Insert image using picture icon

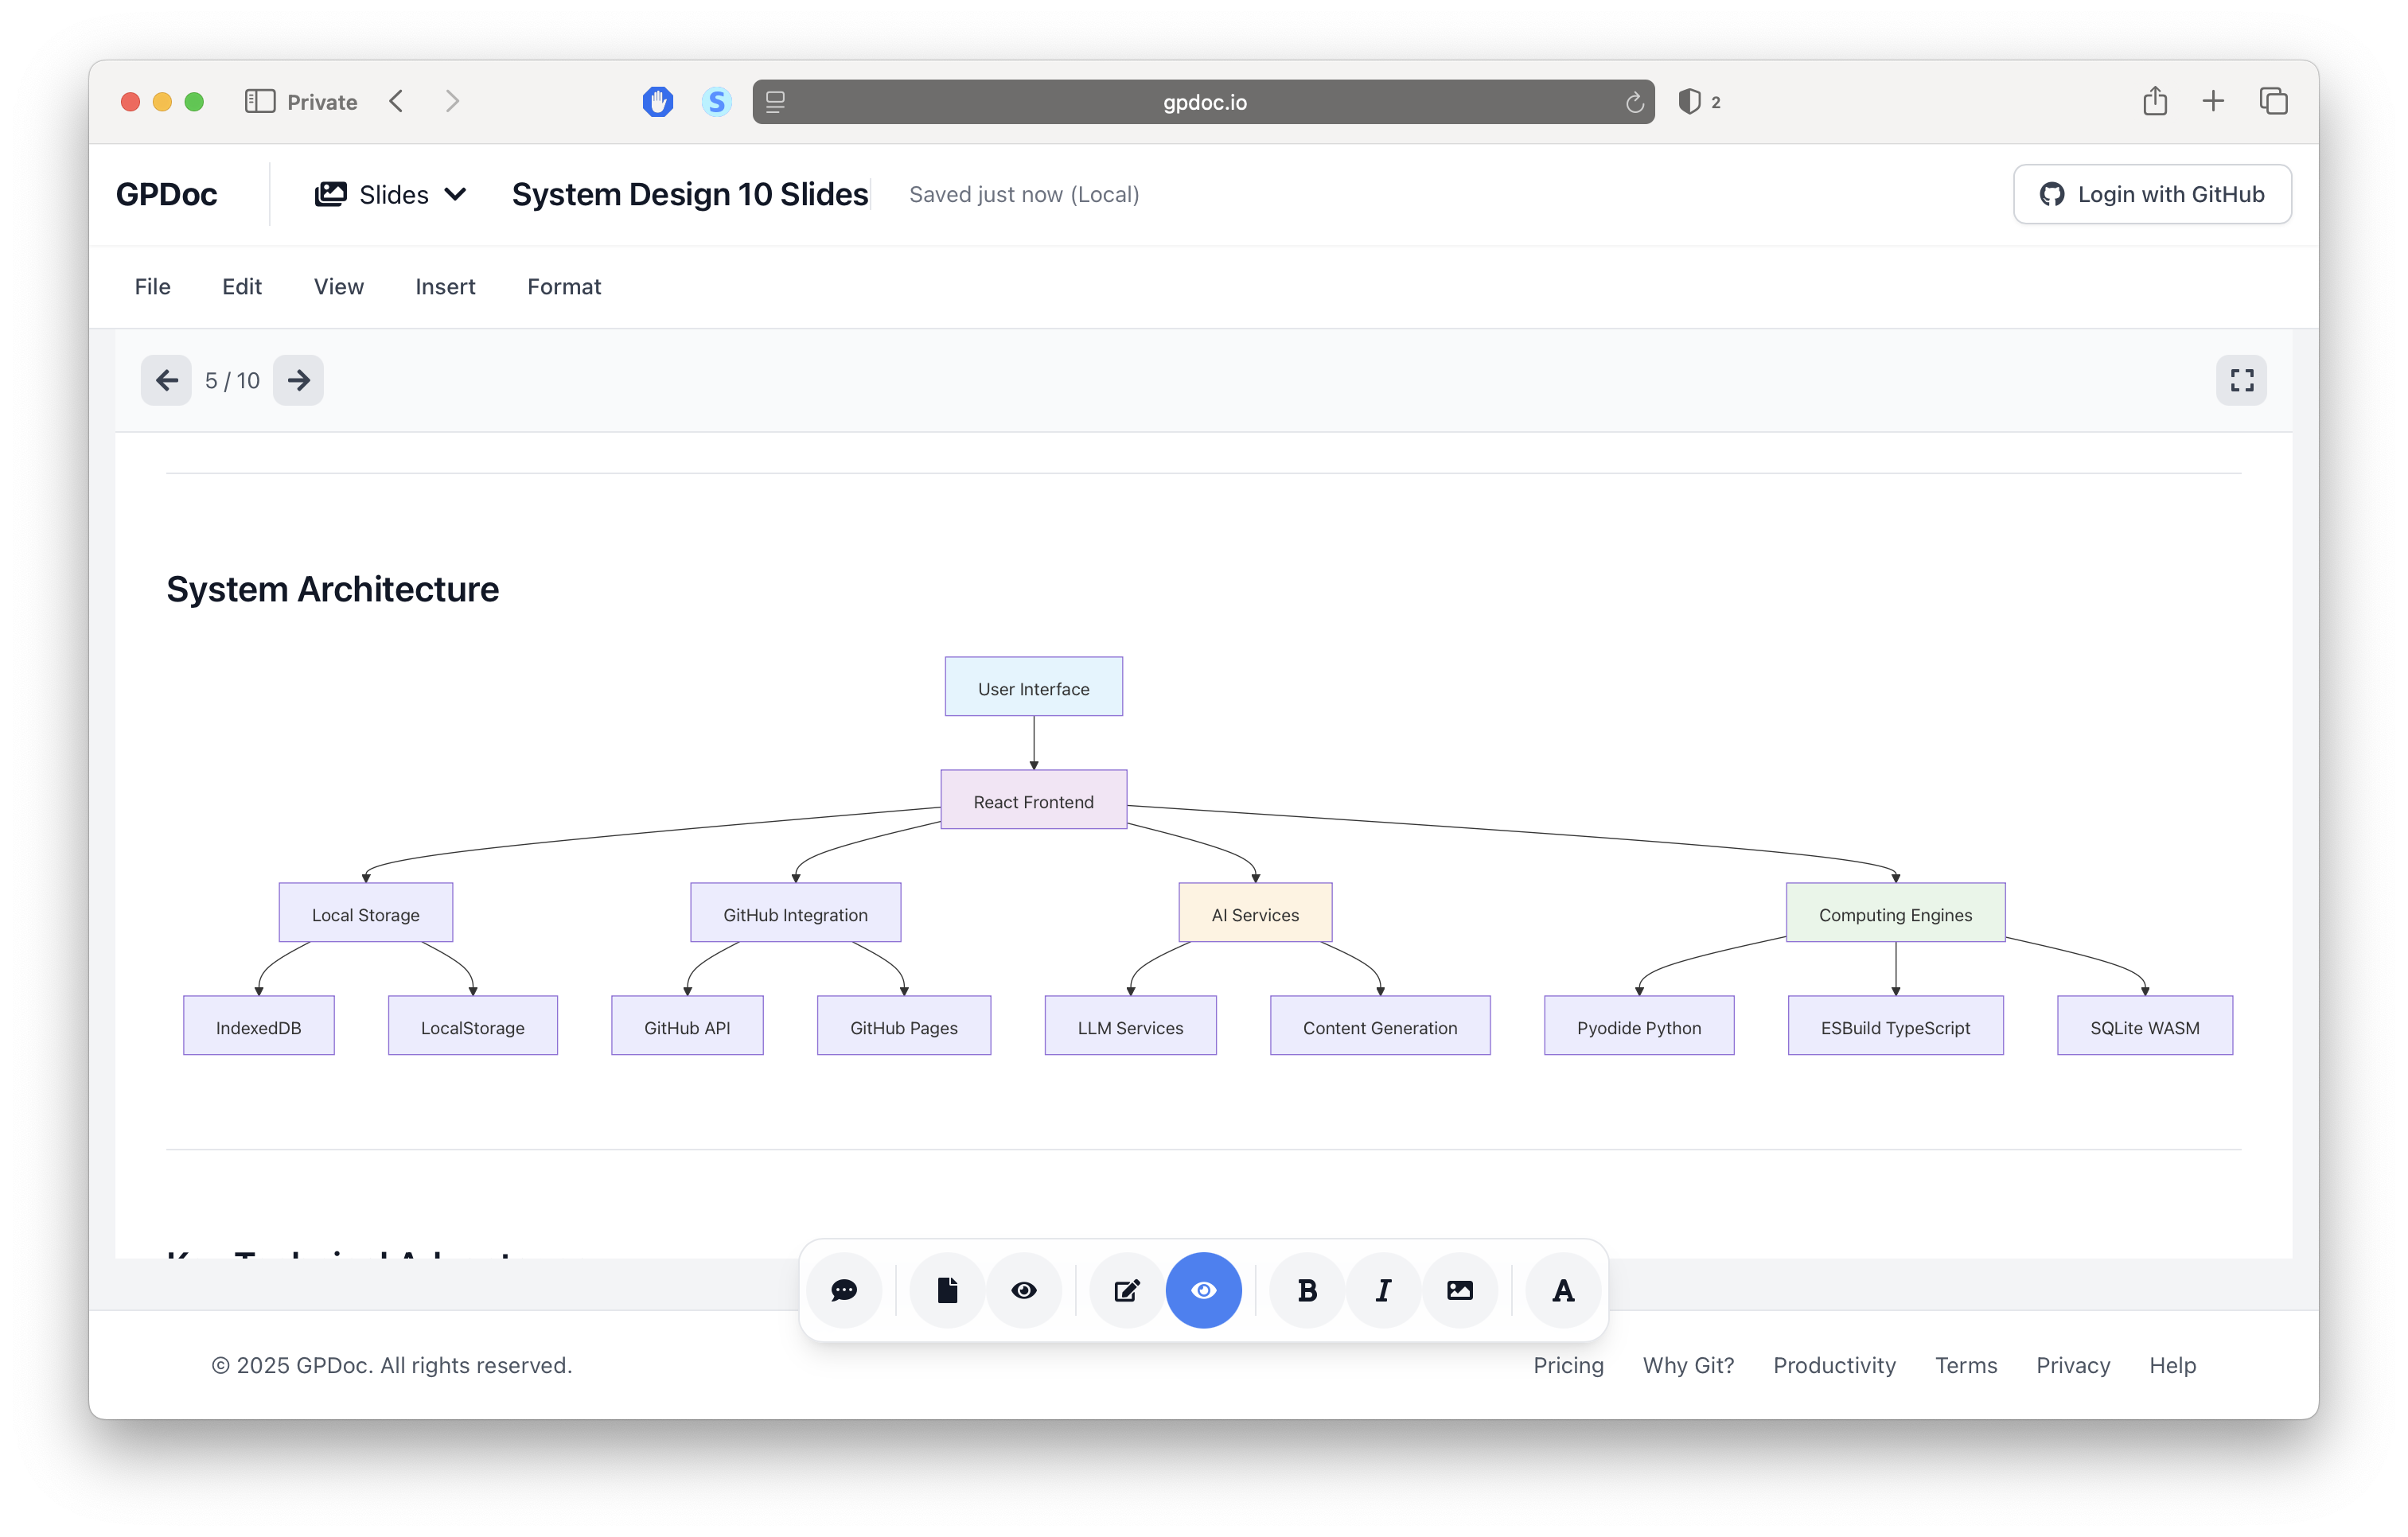click(1459, 1290)
